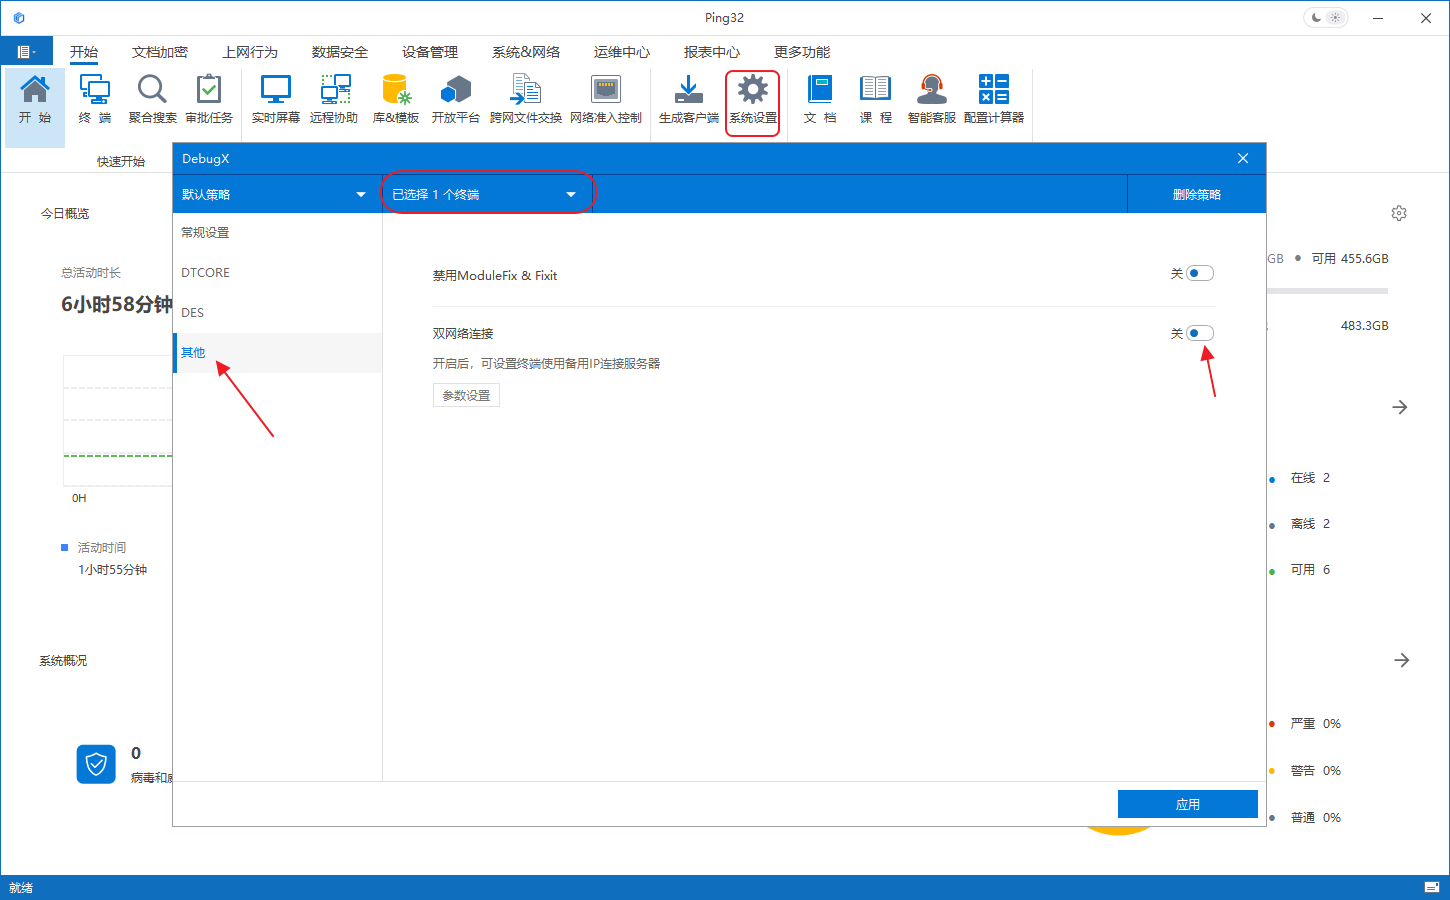Open 课程 courses icon

coord(875,99)
